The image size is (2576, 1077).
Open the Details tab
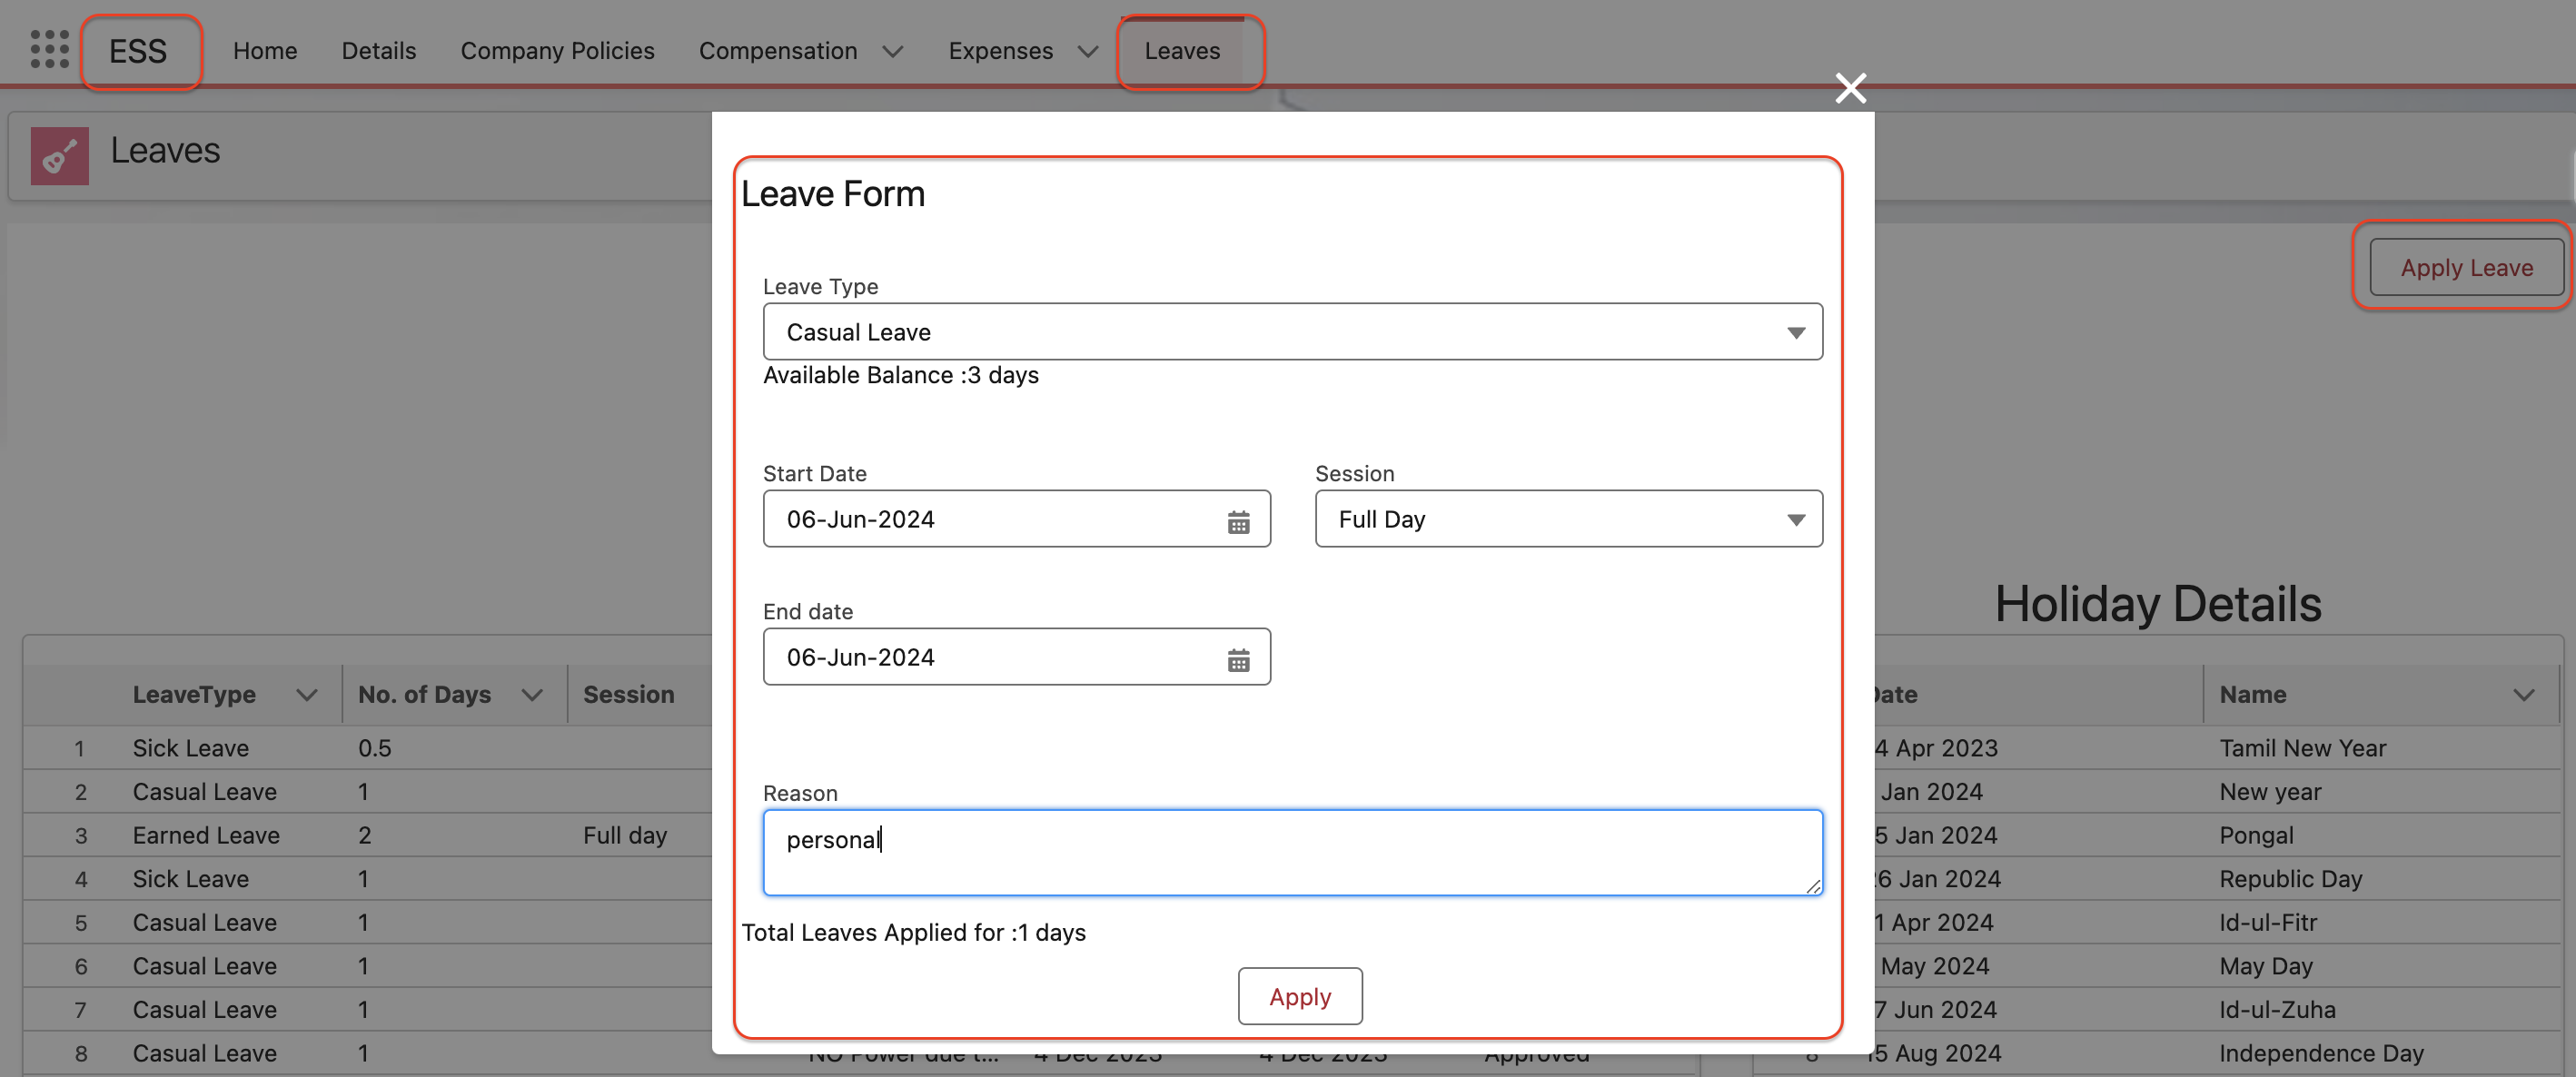(378, 51)
